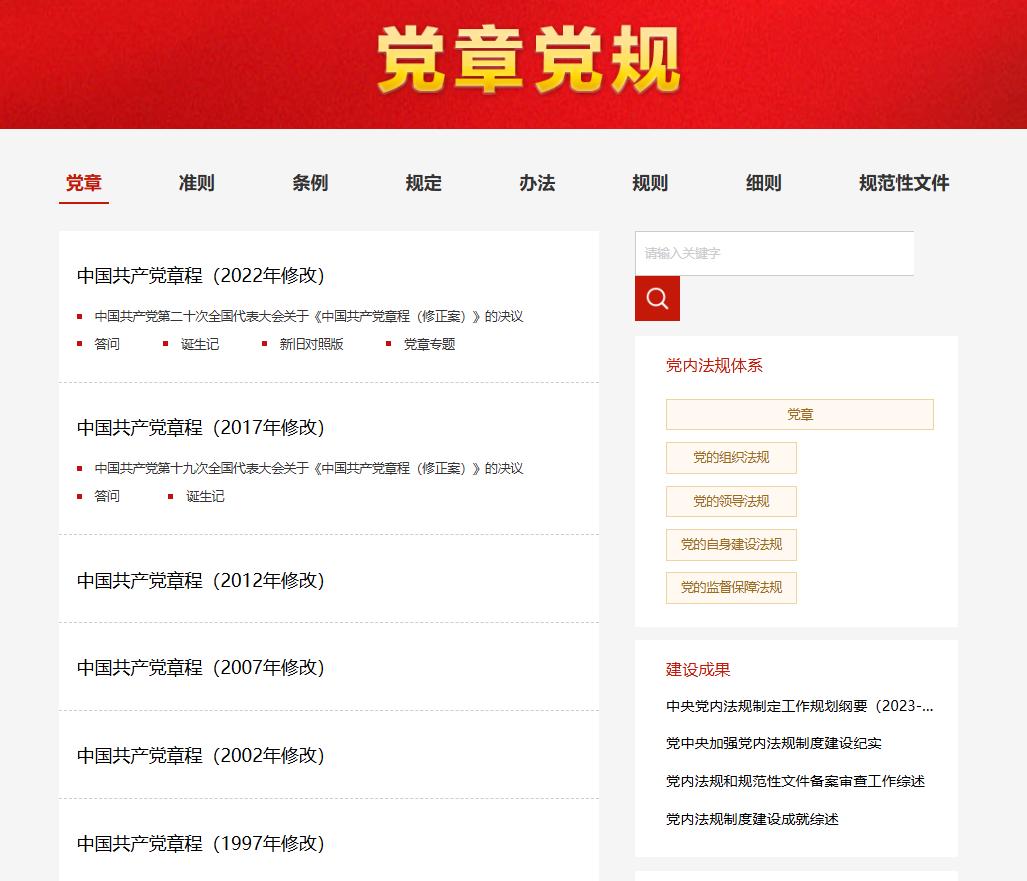Open 党中央加强党内法规制度建设纪实
This screenshot has height=881, width=1027.
774,743
